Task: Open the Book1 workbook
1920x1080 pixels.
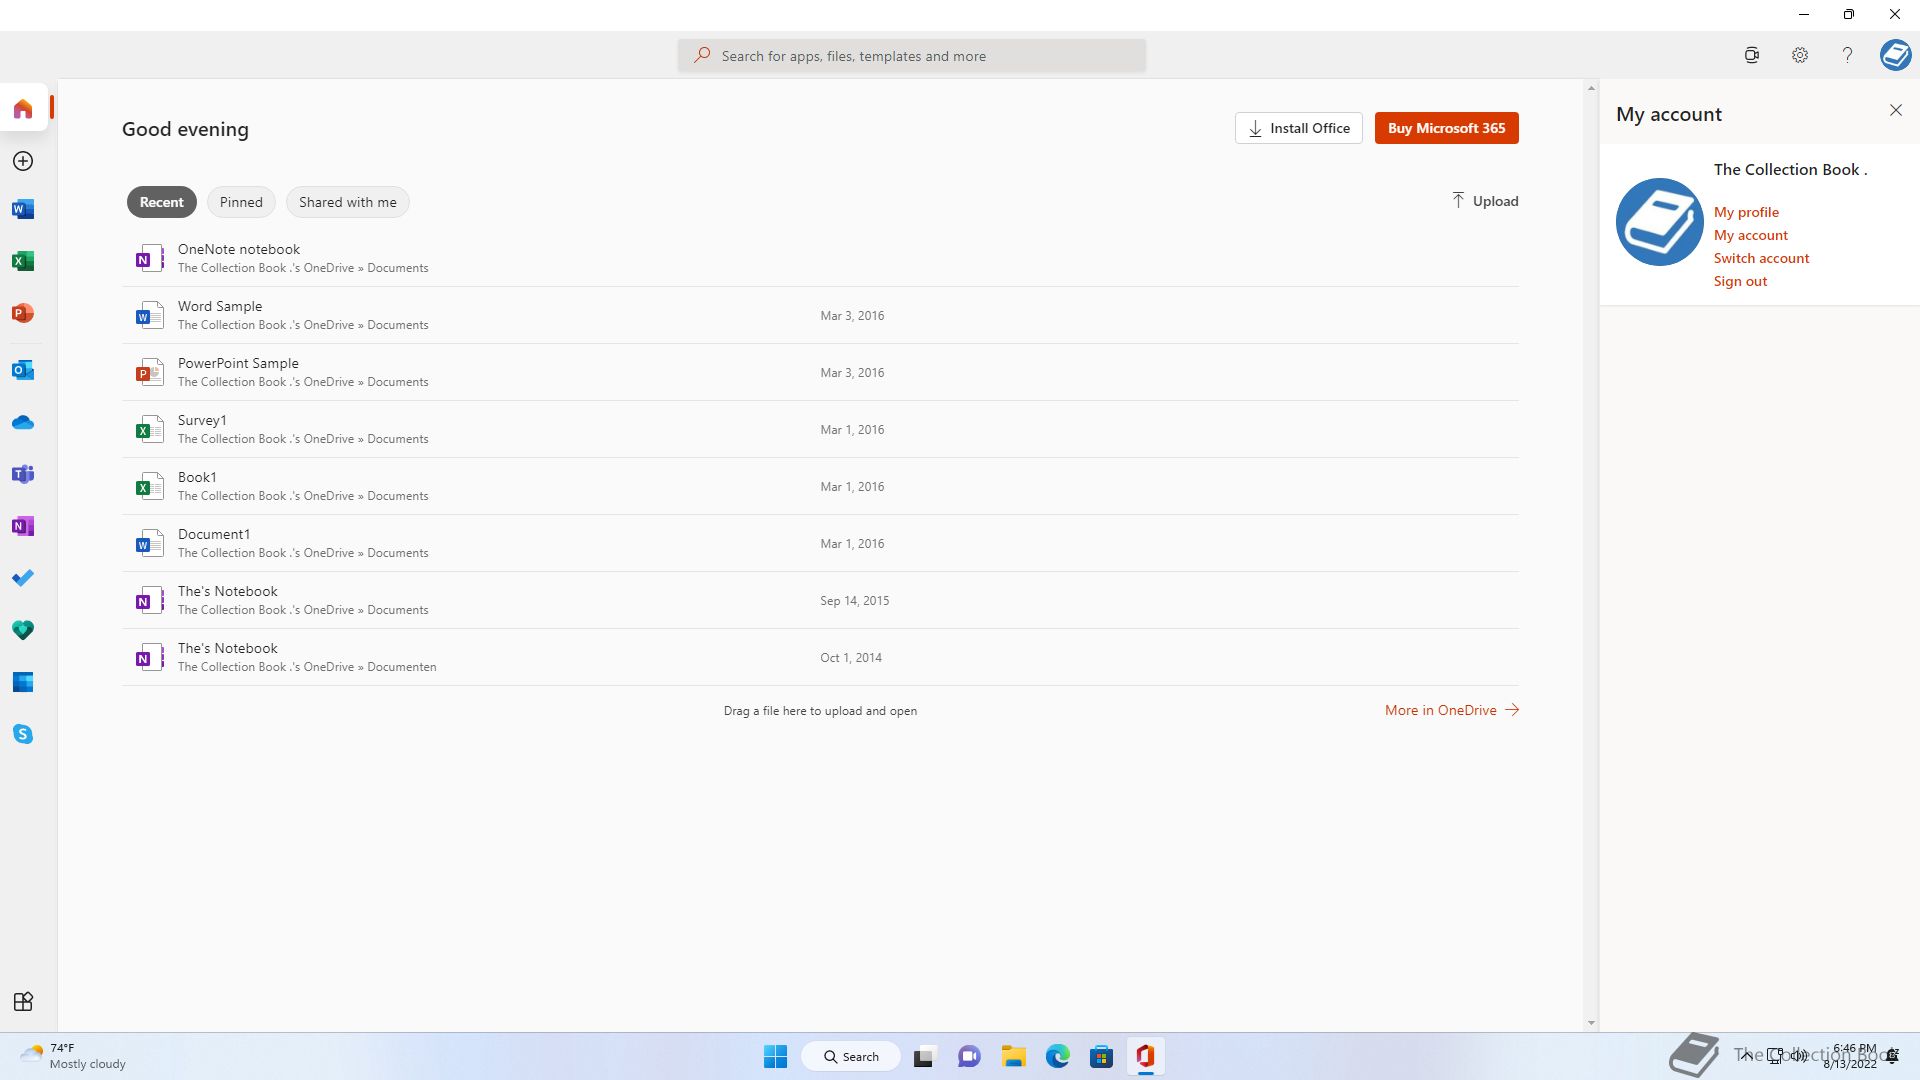Action: tap(820, 486)
